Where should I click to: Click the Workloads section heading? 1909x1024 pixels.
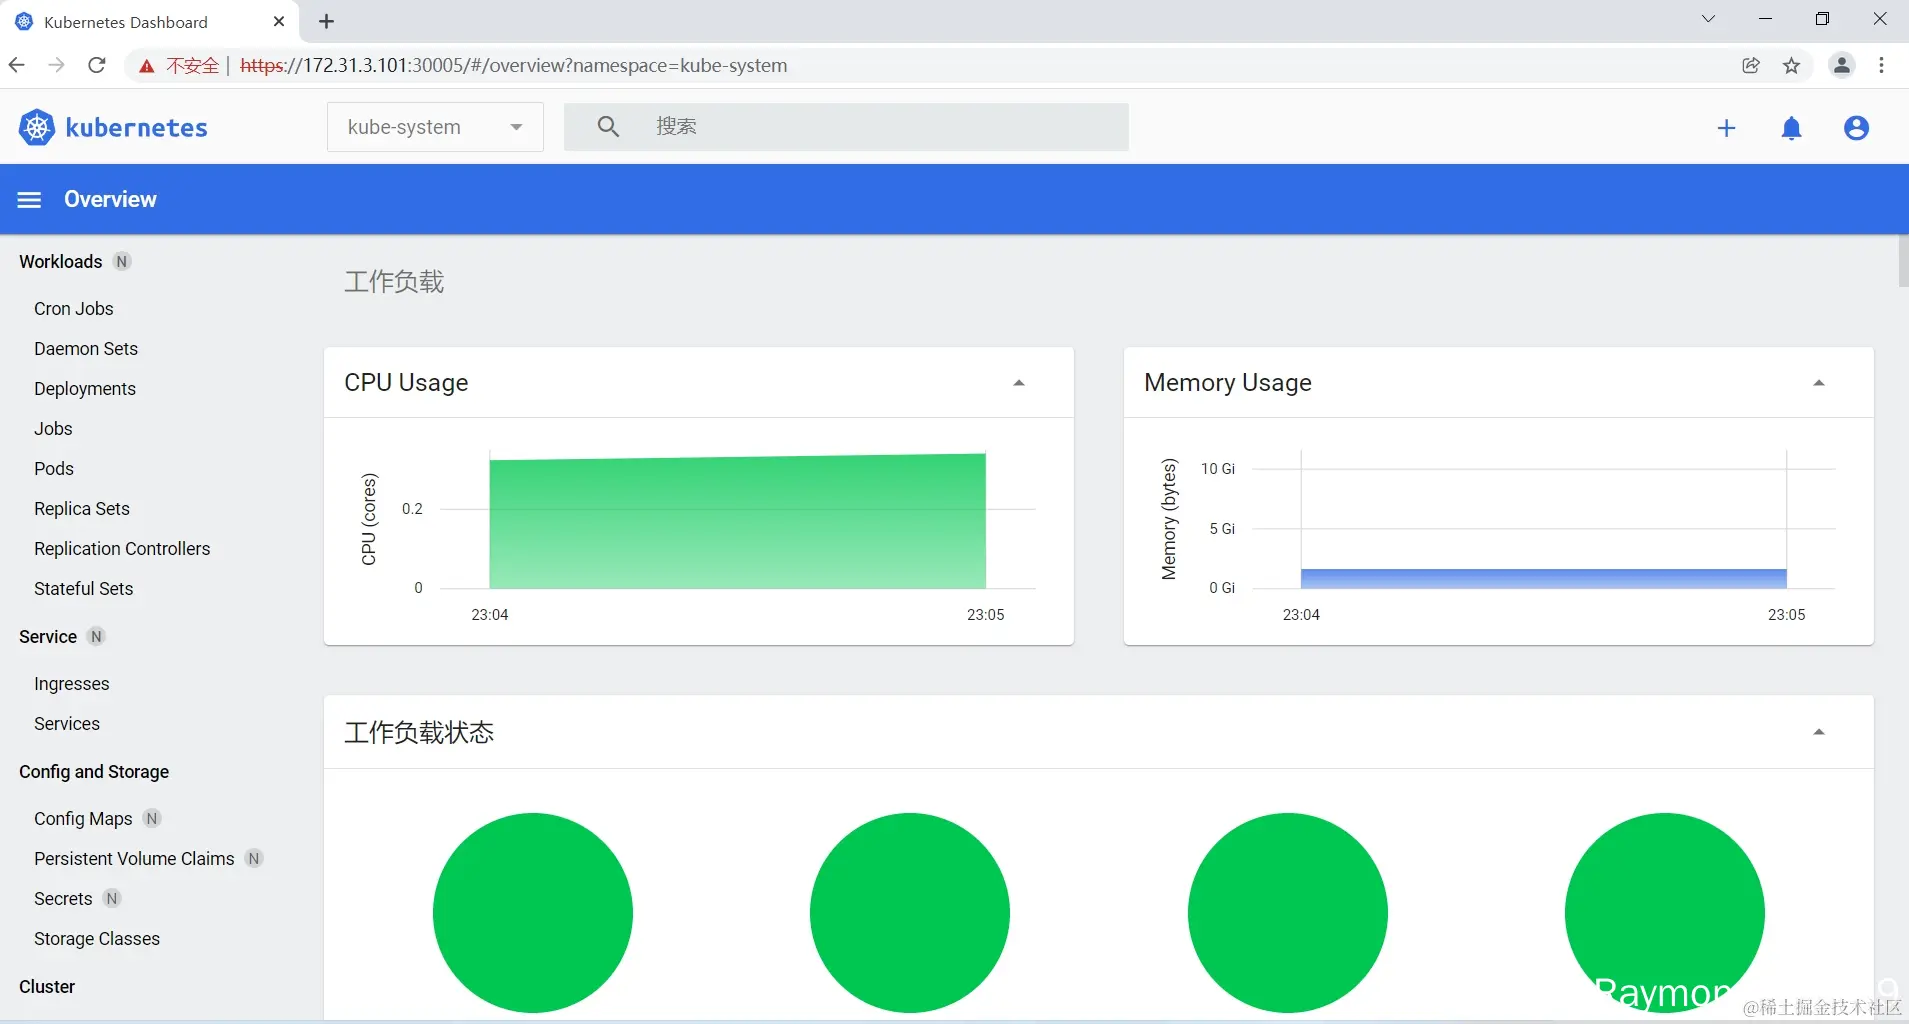(61, 261)
